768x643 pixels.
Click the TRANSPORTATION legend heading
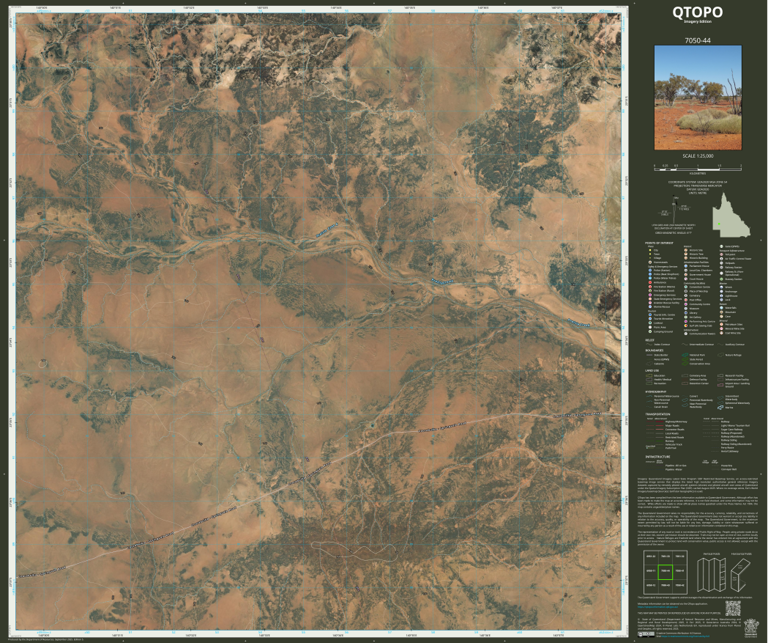[658, 414]
